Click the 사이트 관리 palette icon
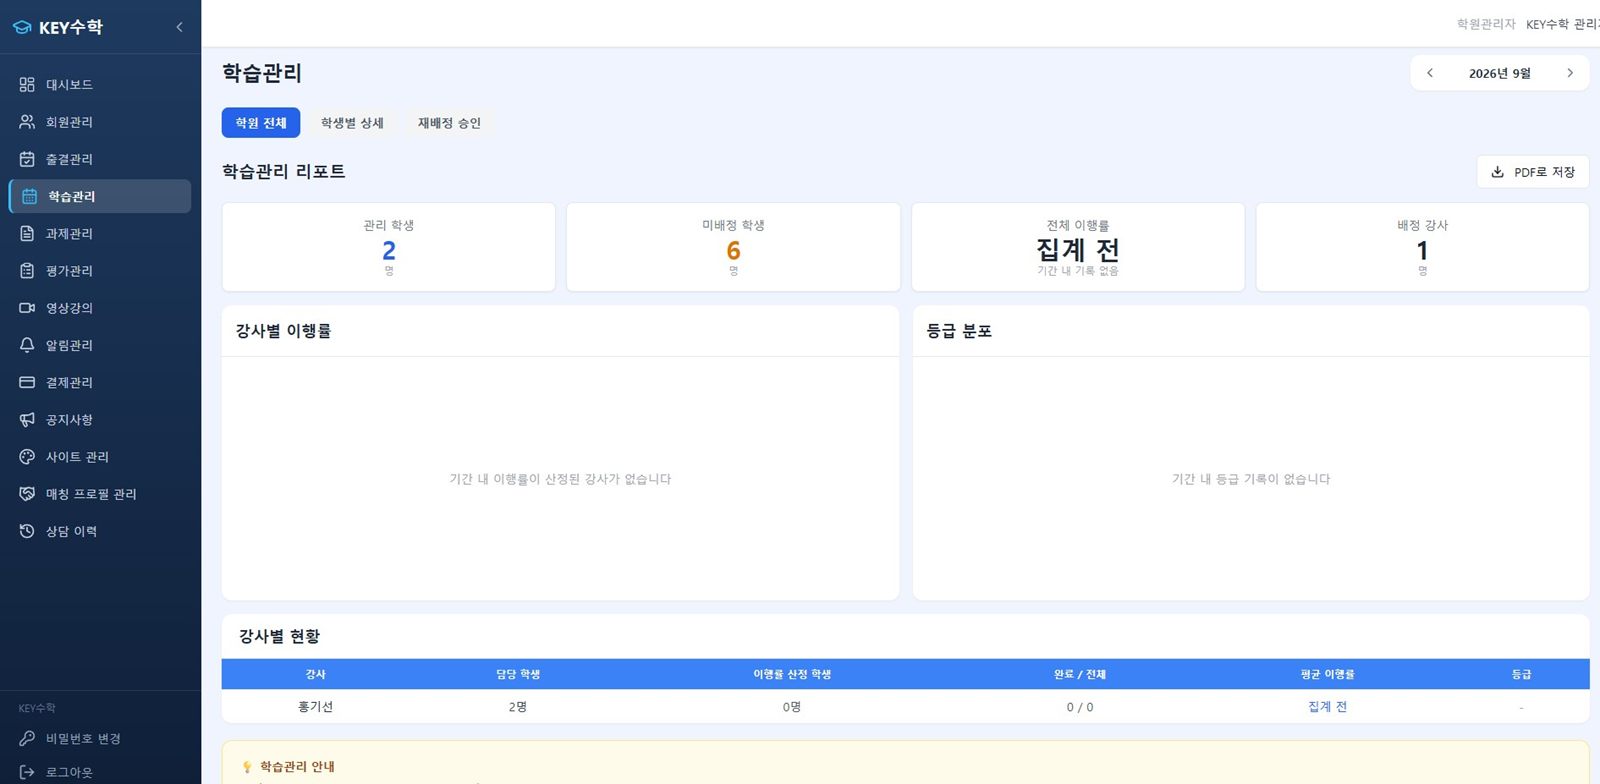1600x784 pixels. 27,457
